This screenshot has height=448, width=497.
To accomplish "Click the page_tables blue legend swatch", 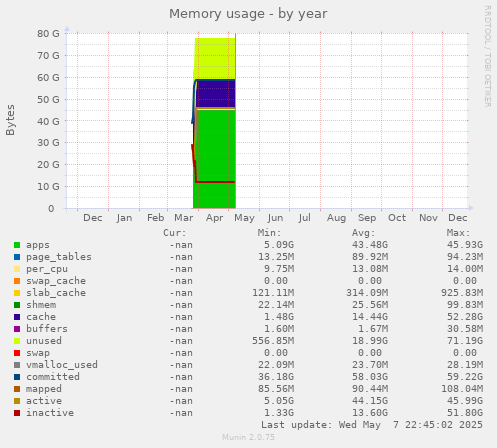I will coord(17,257).
